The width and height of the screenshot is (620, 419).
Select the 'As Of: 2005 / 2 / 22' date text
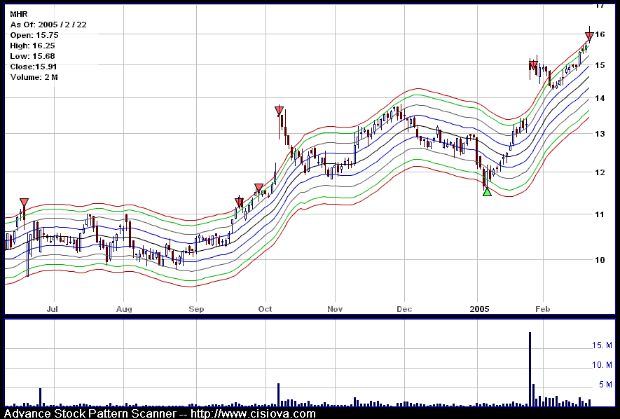48,25
